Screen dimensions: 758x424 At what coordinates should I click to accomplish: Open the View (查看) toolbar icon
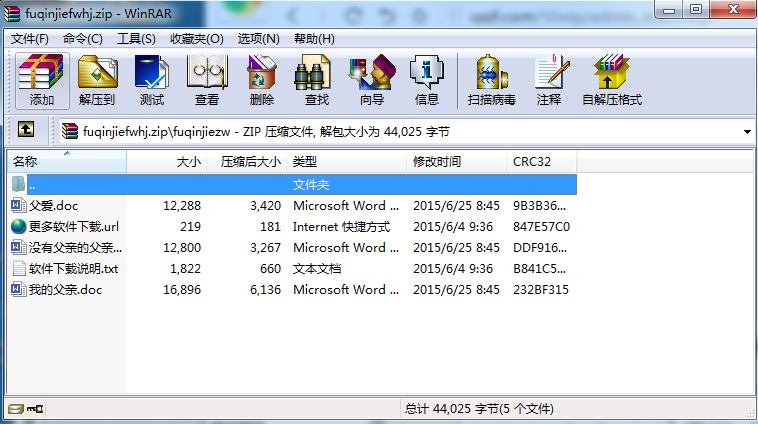(207, 80)
